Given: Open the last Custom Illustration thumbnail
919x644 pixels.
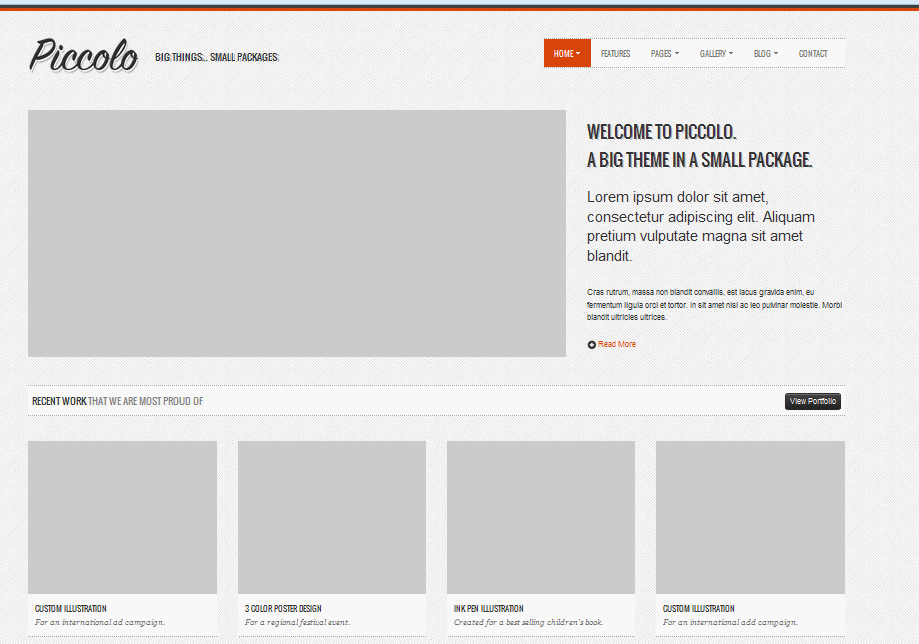Looking at the screenshot, I should pyautogui.click(x=750, y=517).
